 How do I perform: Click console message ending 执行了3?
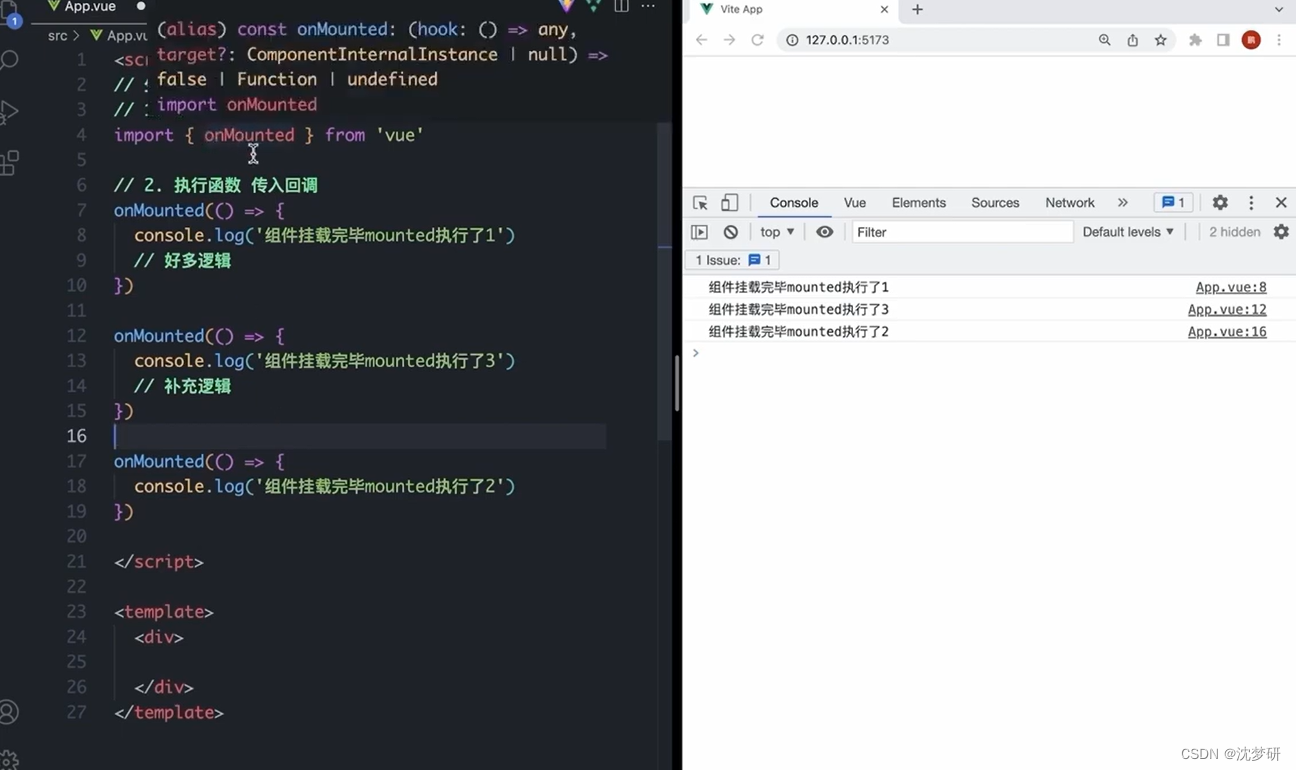pos(798,310)
